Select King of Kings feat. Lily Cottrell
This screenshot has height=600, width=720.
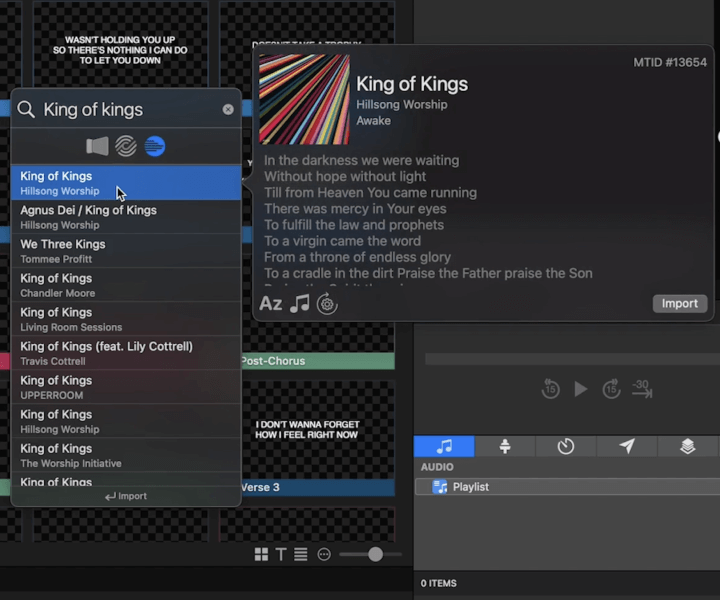click(x=126, y=353)
